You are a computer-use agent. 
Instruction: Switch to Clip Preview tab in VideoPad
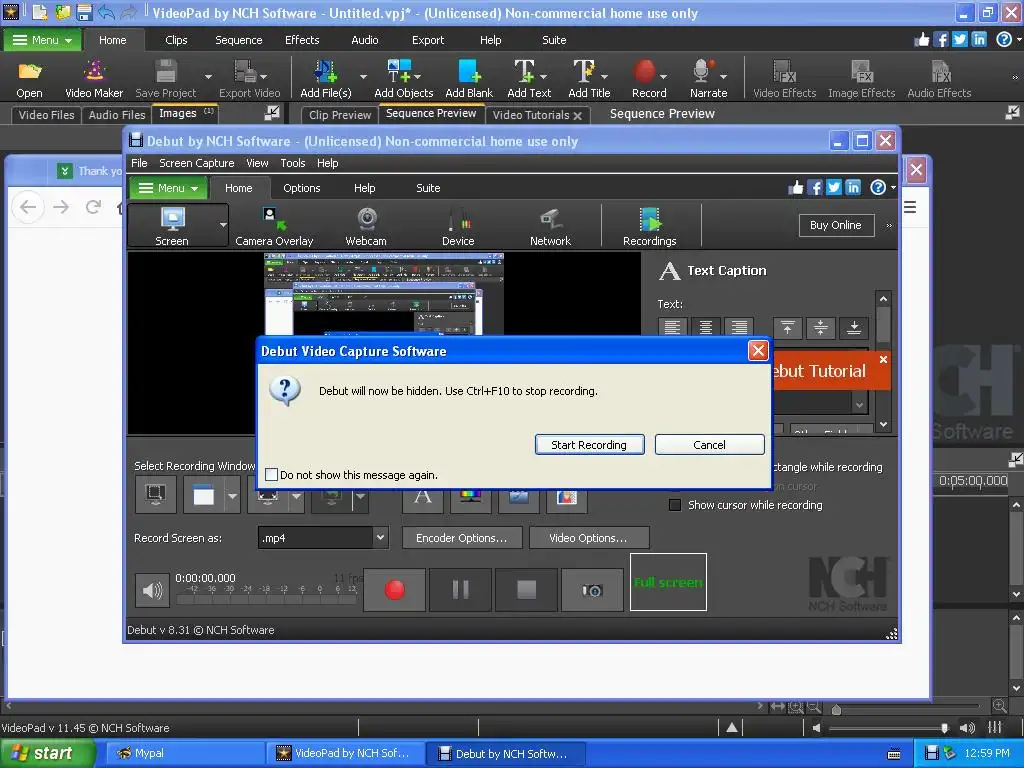tap(340, 115)
